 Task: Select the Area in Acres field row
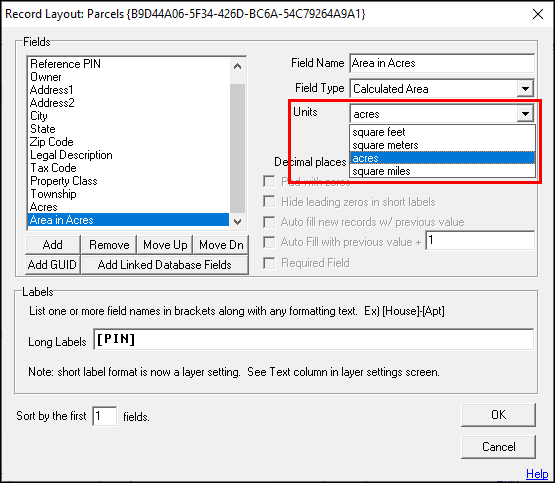point(129,220)
